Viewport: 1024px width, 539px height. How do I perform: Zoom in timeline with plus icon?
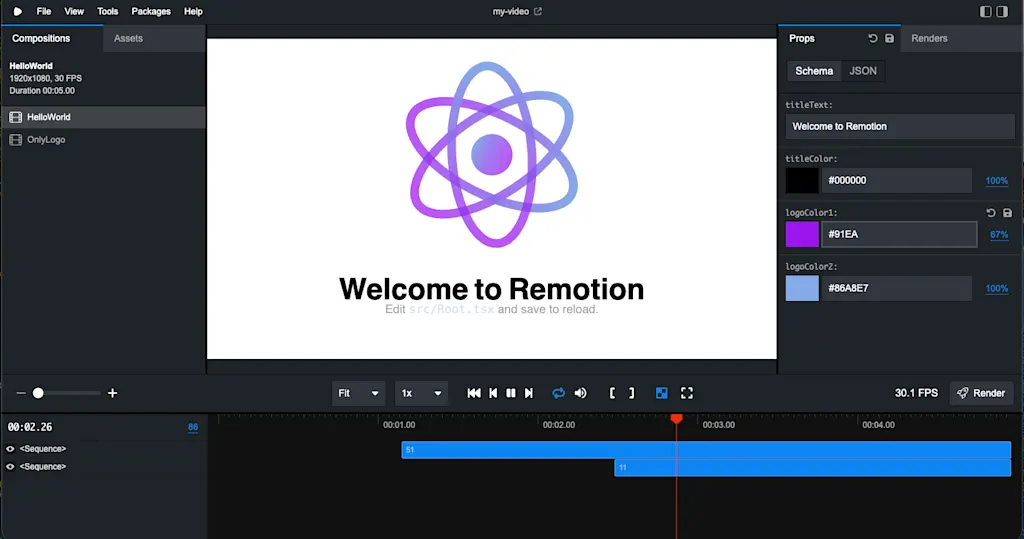coord(112,393)
